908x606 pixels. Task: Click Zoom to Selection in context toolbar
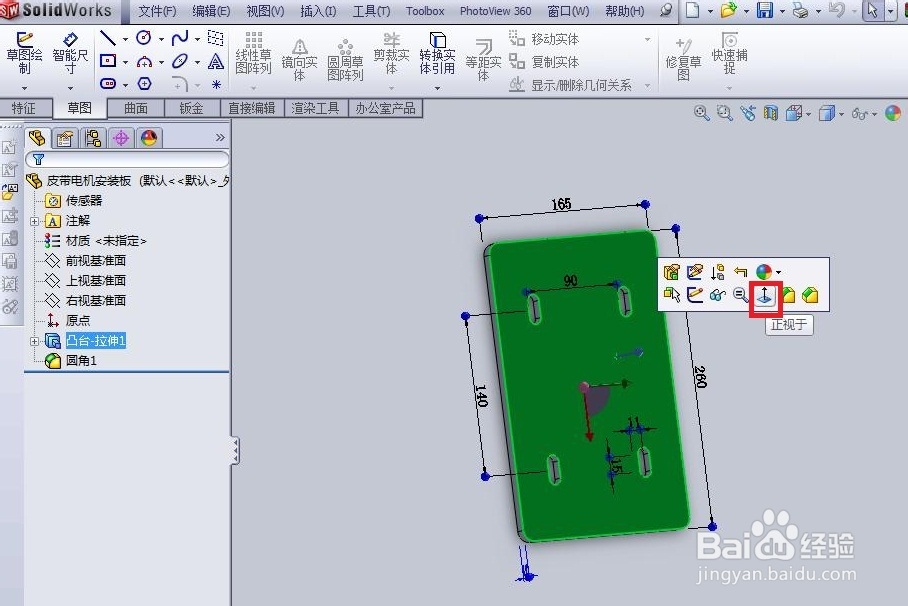click(741, 295)
